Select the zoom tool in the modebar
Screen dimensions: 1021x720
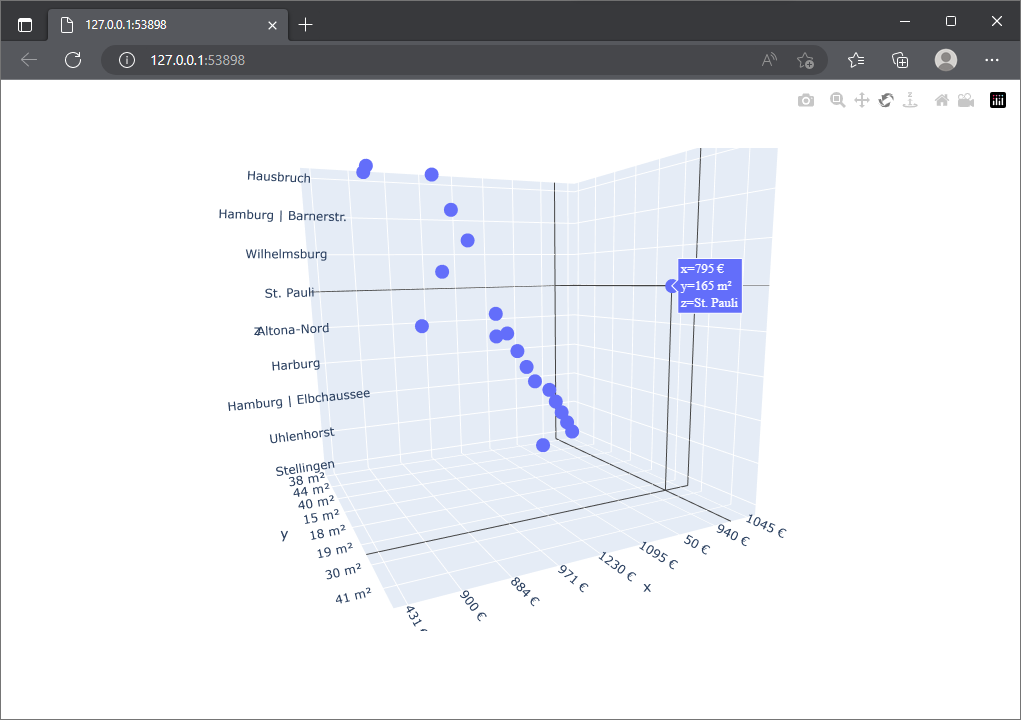(x=838, y=100)
